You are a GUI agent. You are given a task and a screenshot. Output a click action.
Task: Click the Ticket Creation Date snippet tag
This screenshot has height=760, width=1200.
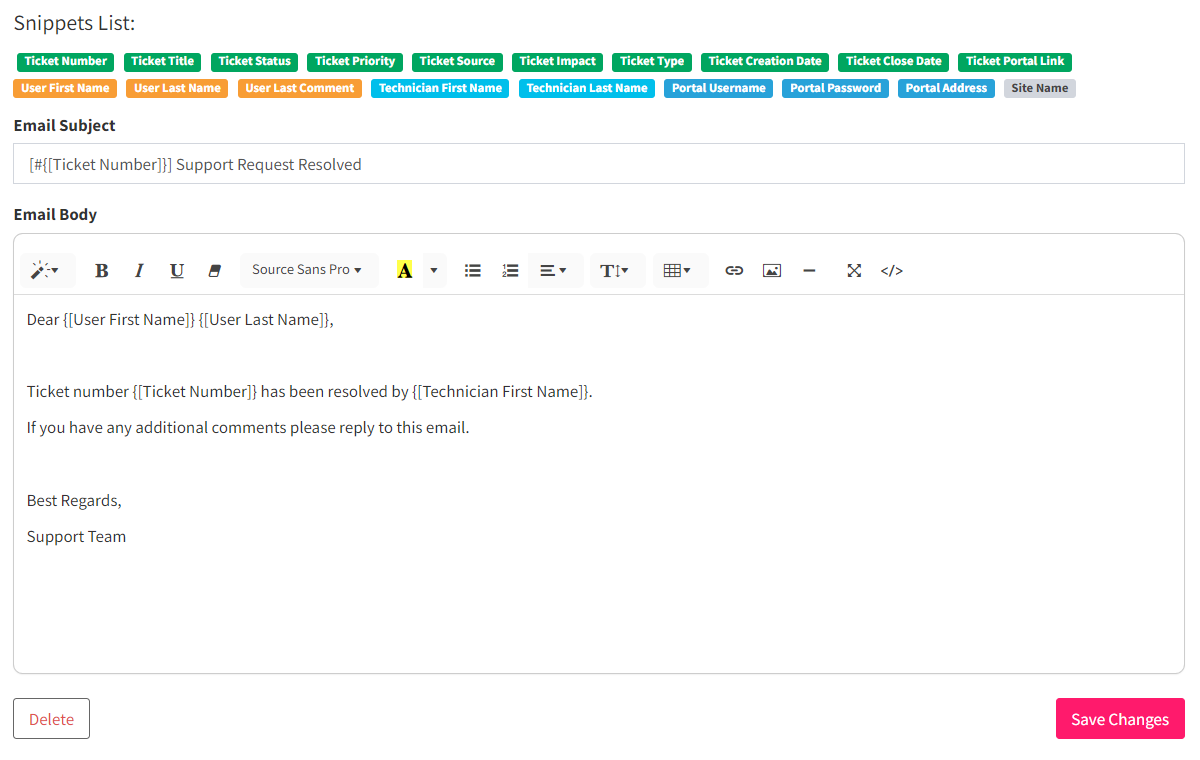tap(765, 62)
